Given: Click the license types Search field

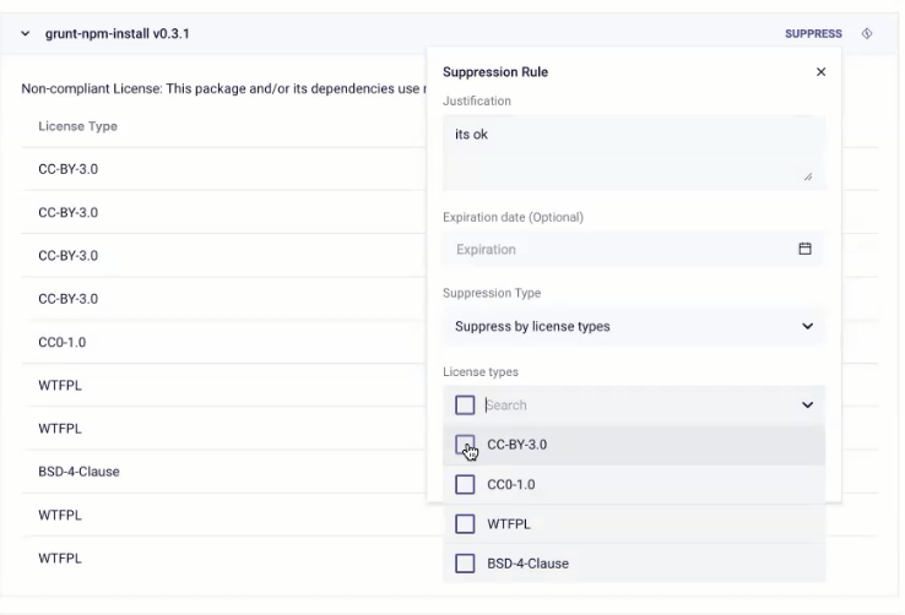Looking at the screenshot, I should (x=640, y=405).
